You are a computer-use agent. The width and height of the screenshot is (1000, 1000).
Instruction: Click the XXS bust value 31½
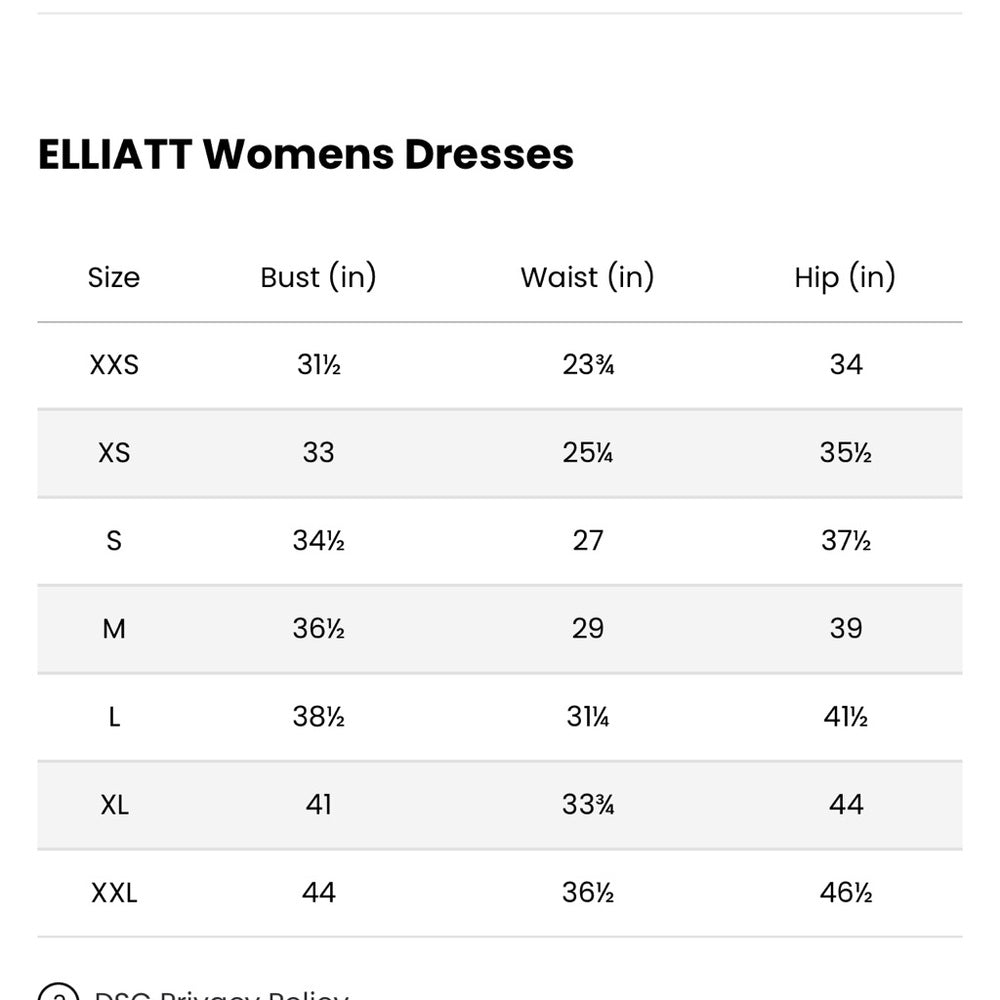coord(319,365)
